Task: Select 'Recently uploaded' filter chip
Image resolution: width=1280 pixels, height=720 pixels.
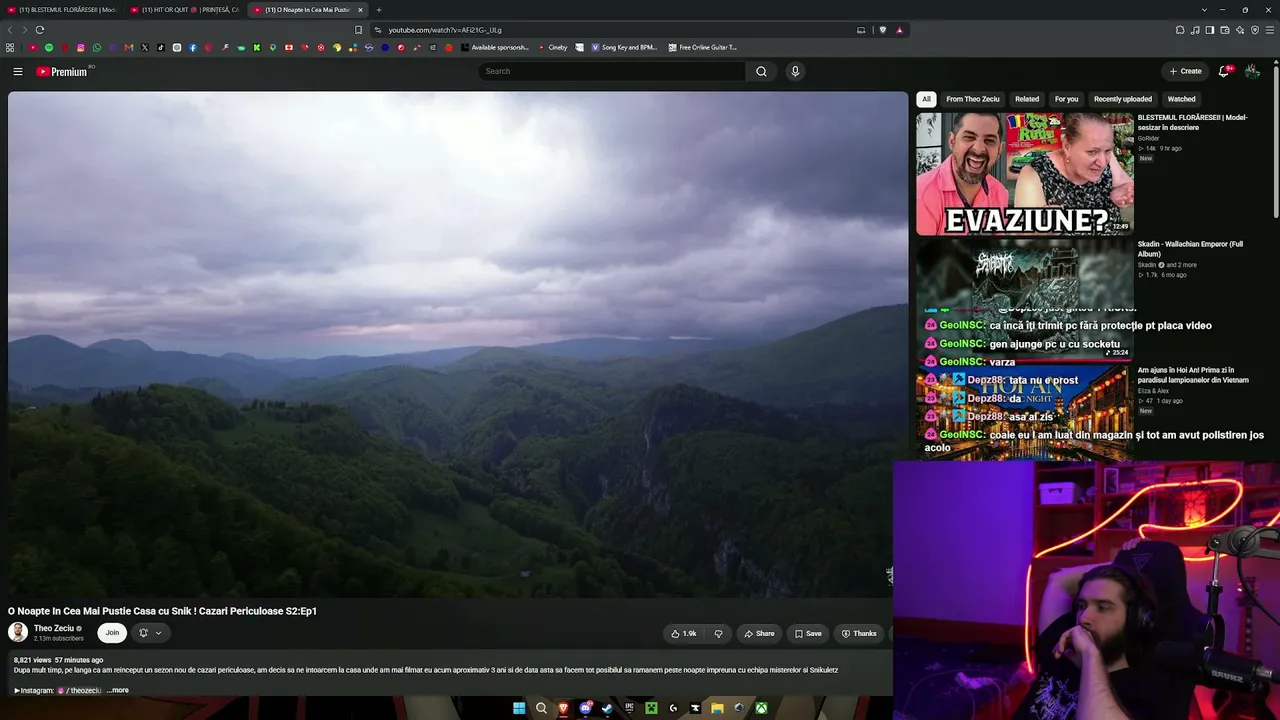Action: pyautogui.click(x=1123, y=99)
